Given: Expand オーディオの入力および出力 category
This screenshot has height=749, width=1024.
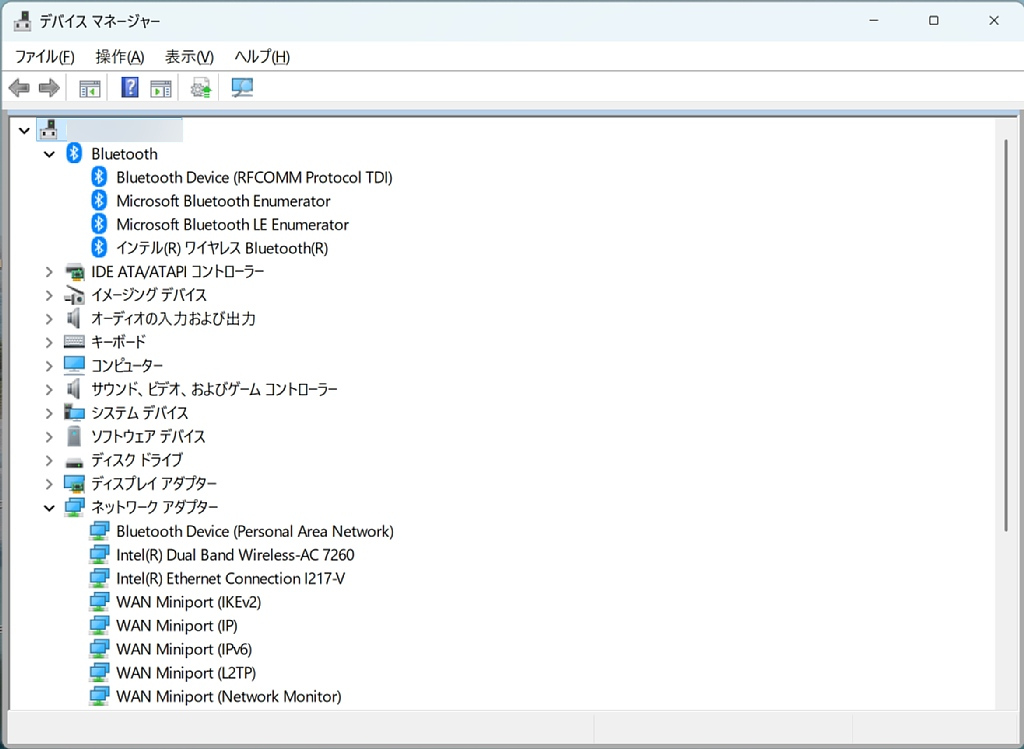Looking at the screenshot, I should coord(49,319).
